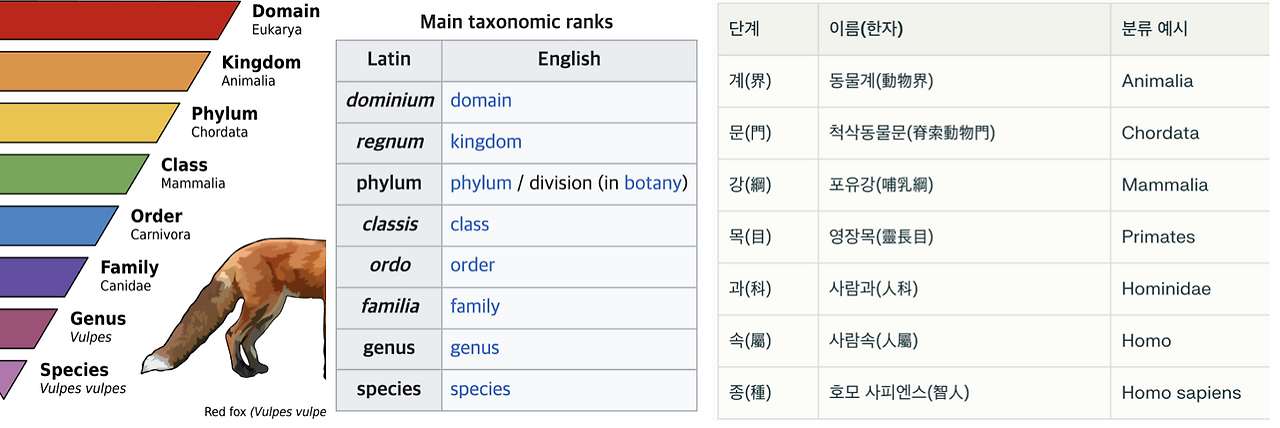Open the 'species' link
This screenshot has width=1280, height=428.
pos(480,389)
